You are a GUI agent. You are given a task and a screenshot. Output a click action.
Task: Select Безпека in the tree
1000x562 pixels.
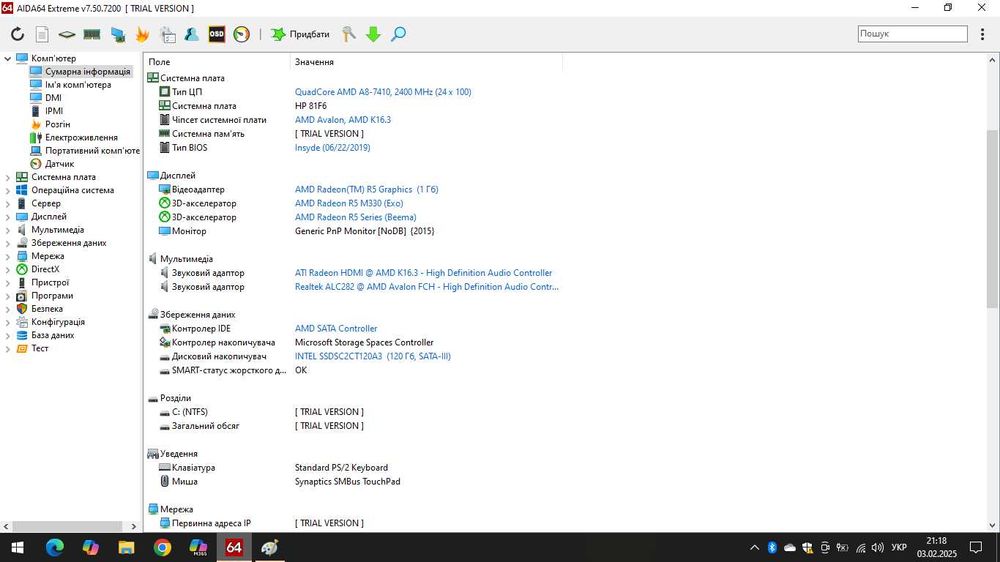click(47, 309)
